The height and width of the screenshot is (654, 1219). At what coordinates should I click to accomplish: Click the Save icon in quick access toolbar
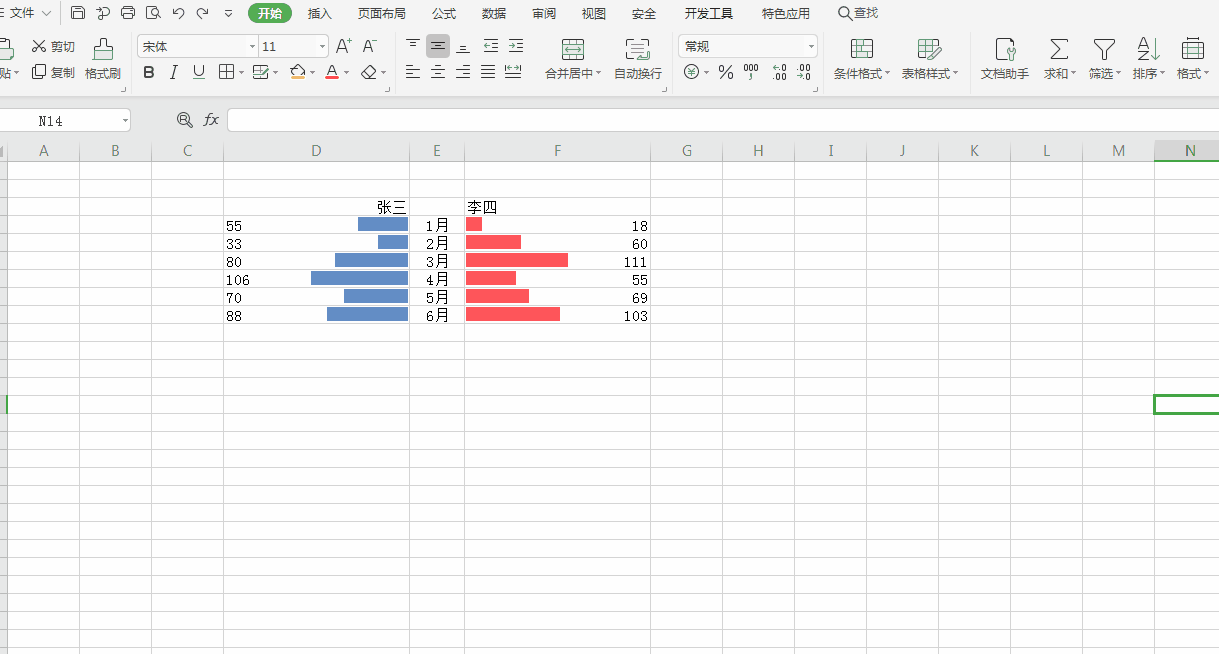pos(78,13)
